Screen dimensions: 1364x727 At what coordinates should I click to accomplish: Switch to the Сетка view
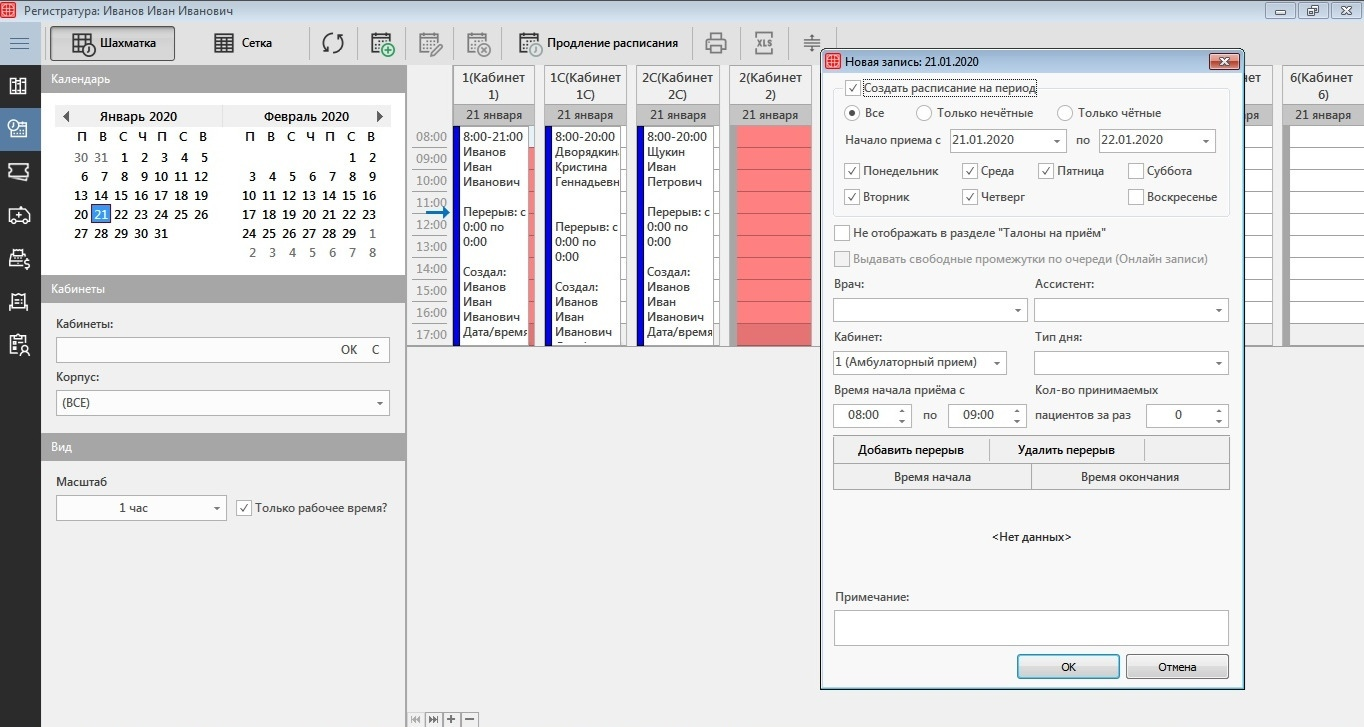point(243,43)
